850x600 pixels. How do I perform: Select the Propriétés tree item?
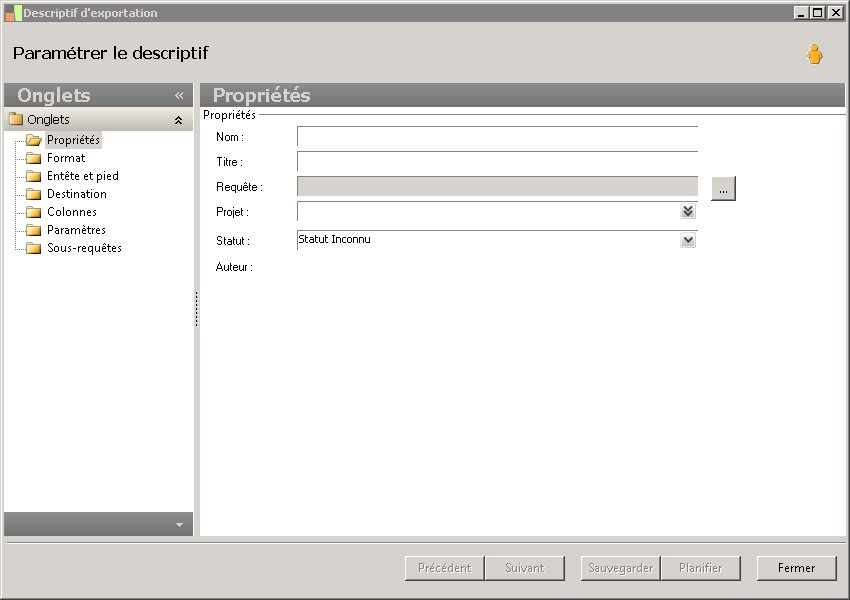pos(73,140)
